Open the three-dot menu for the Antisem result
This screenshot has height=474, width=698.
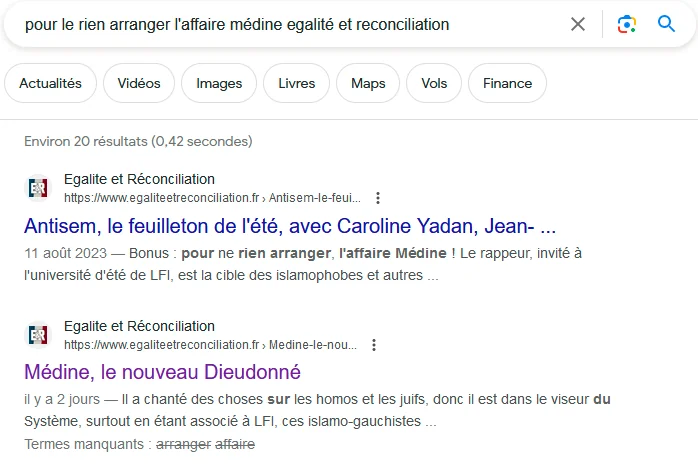(377, 198)
